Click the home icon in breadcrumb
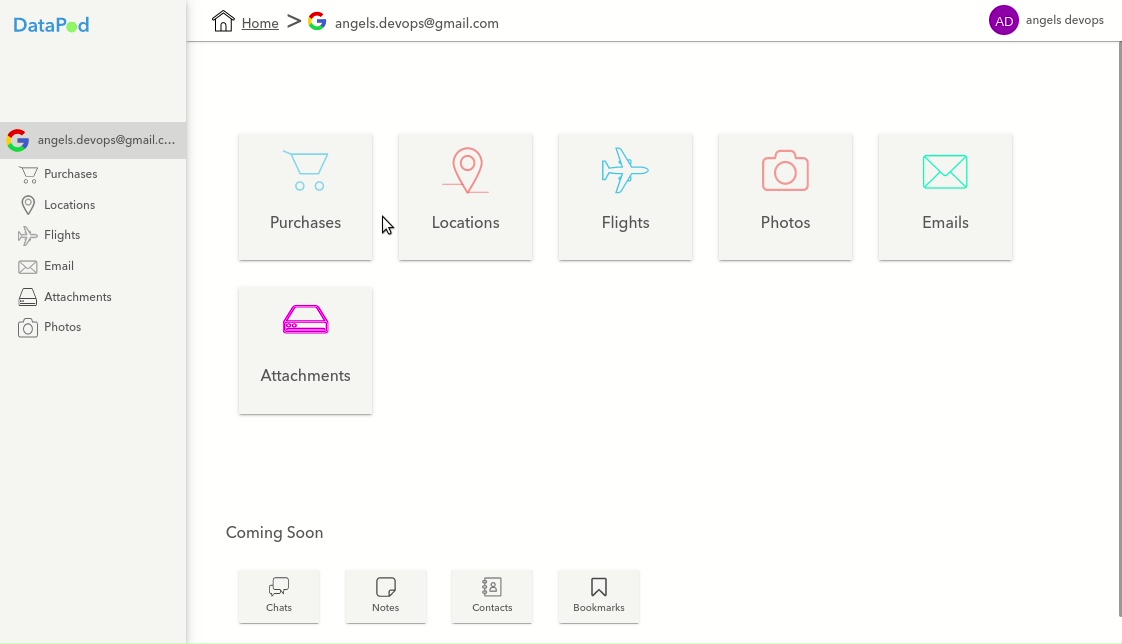This screenshot has width=1122, height=644. coord(223,21)
